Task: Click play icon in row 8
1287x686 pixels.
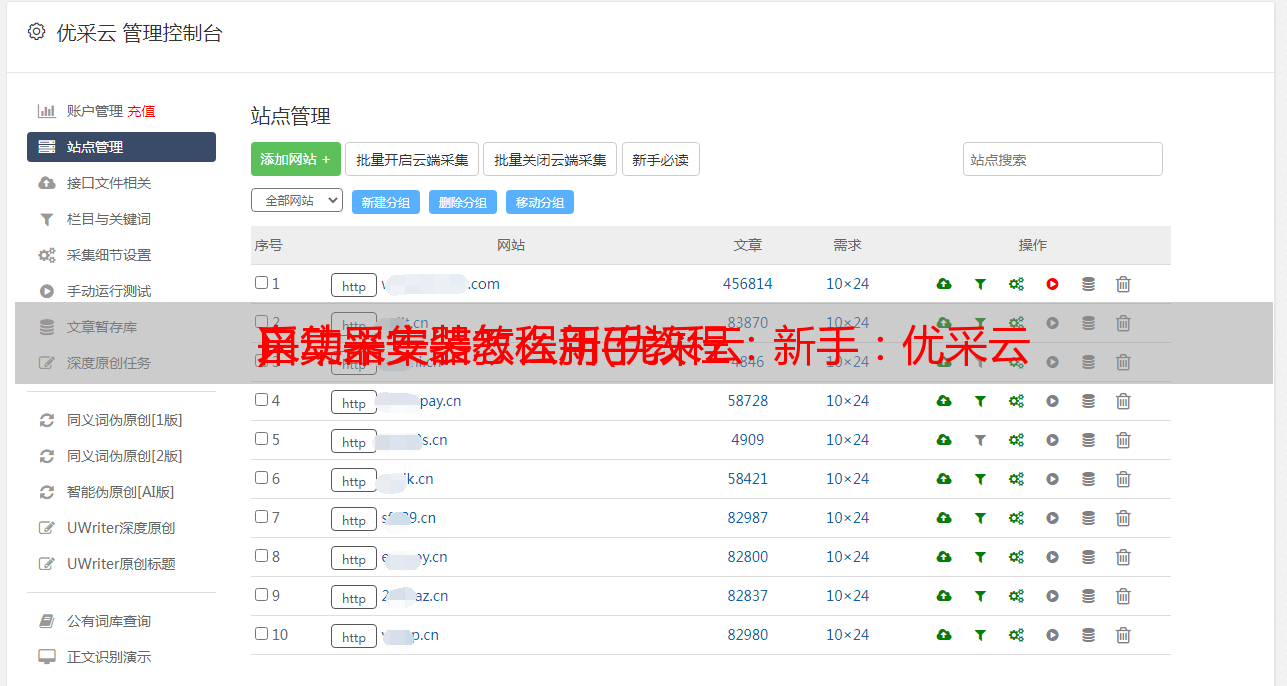Action: 1052,557
